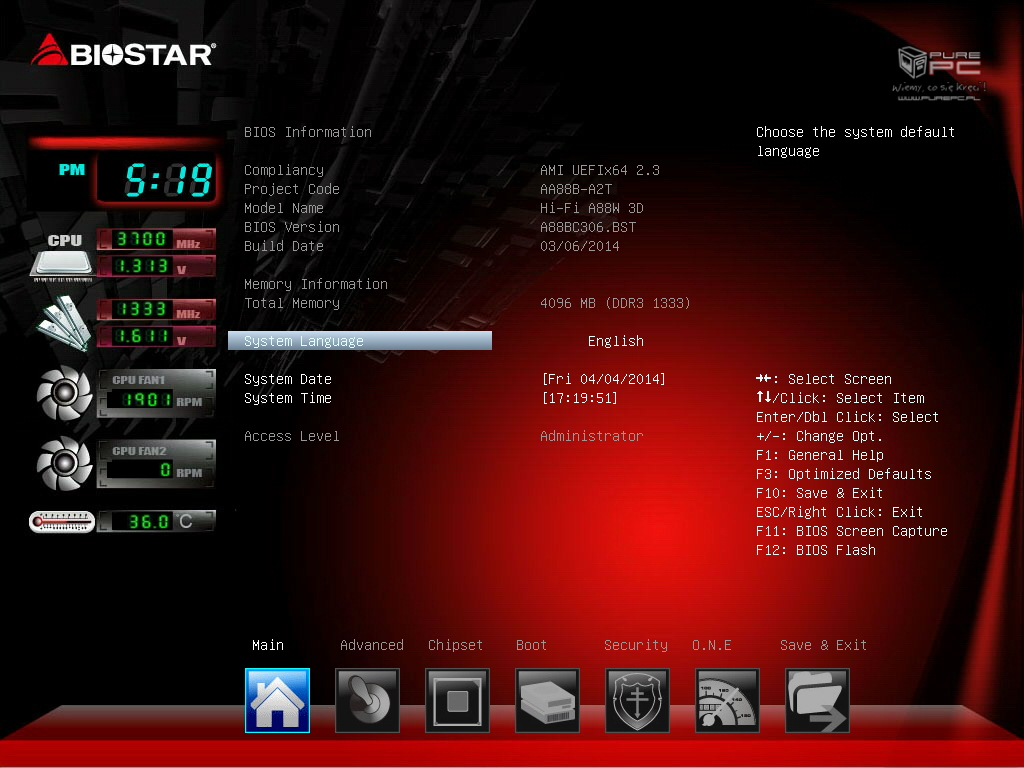Viewport: 1024px width, 768px height.
Task: Click the Project Code value AA88B-A2T
Action: (x=575, y=189)
